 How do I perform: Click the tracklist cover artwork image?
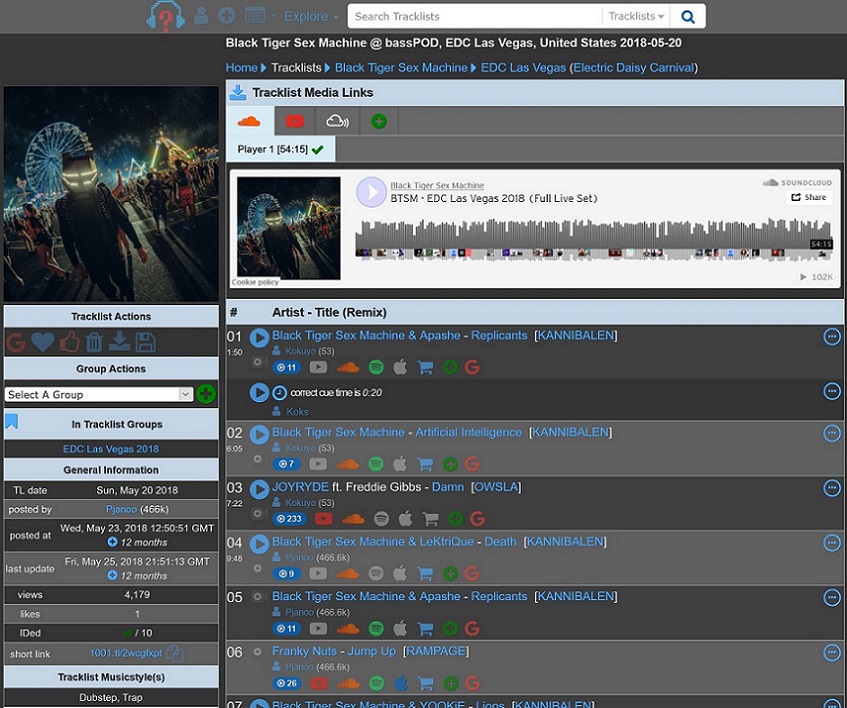111,194
